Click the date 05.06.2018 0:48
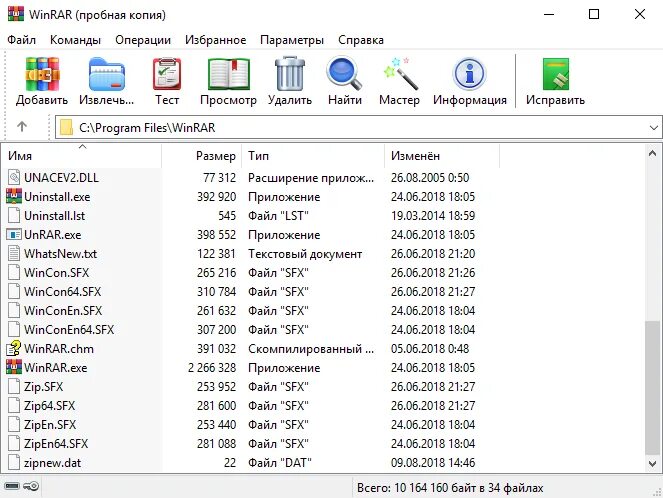 click(x=430, y=348)
